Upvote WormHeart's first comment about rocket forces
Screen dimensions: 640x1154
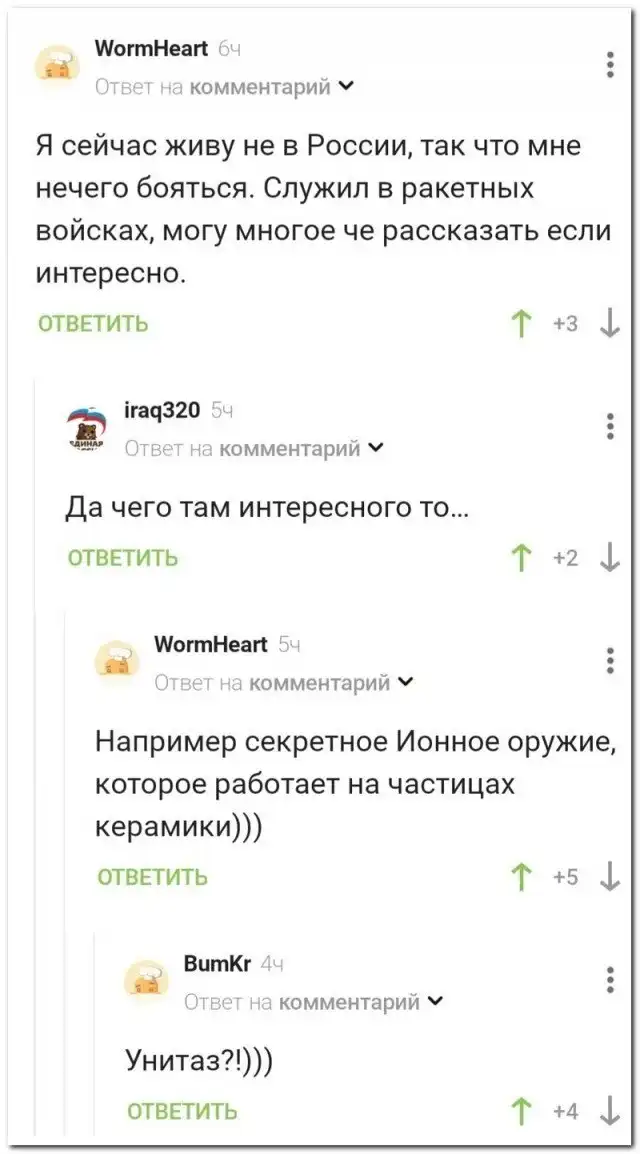(x=519, y=324)
